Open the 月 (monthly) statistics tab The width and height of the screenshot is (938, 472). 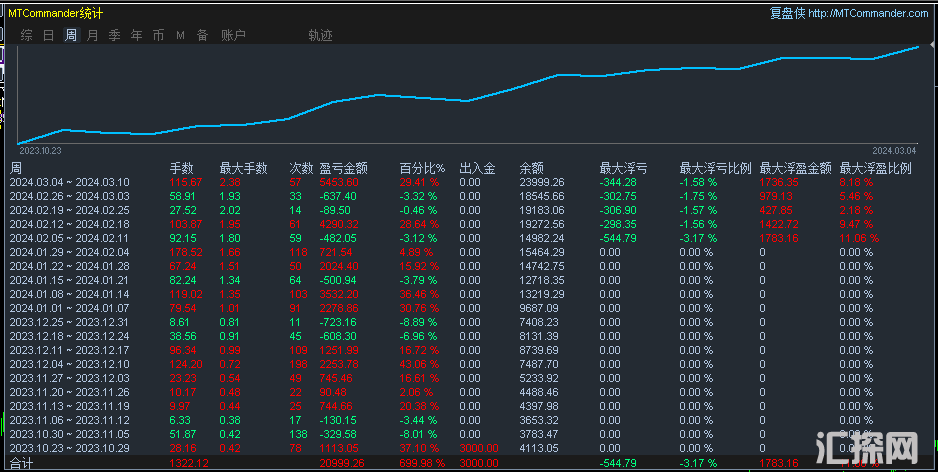tap(93, 35)
